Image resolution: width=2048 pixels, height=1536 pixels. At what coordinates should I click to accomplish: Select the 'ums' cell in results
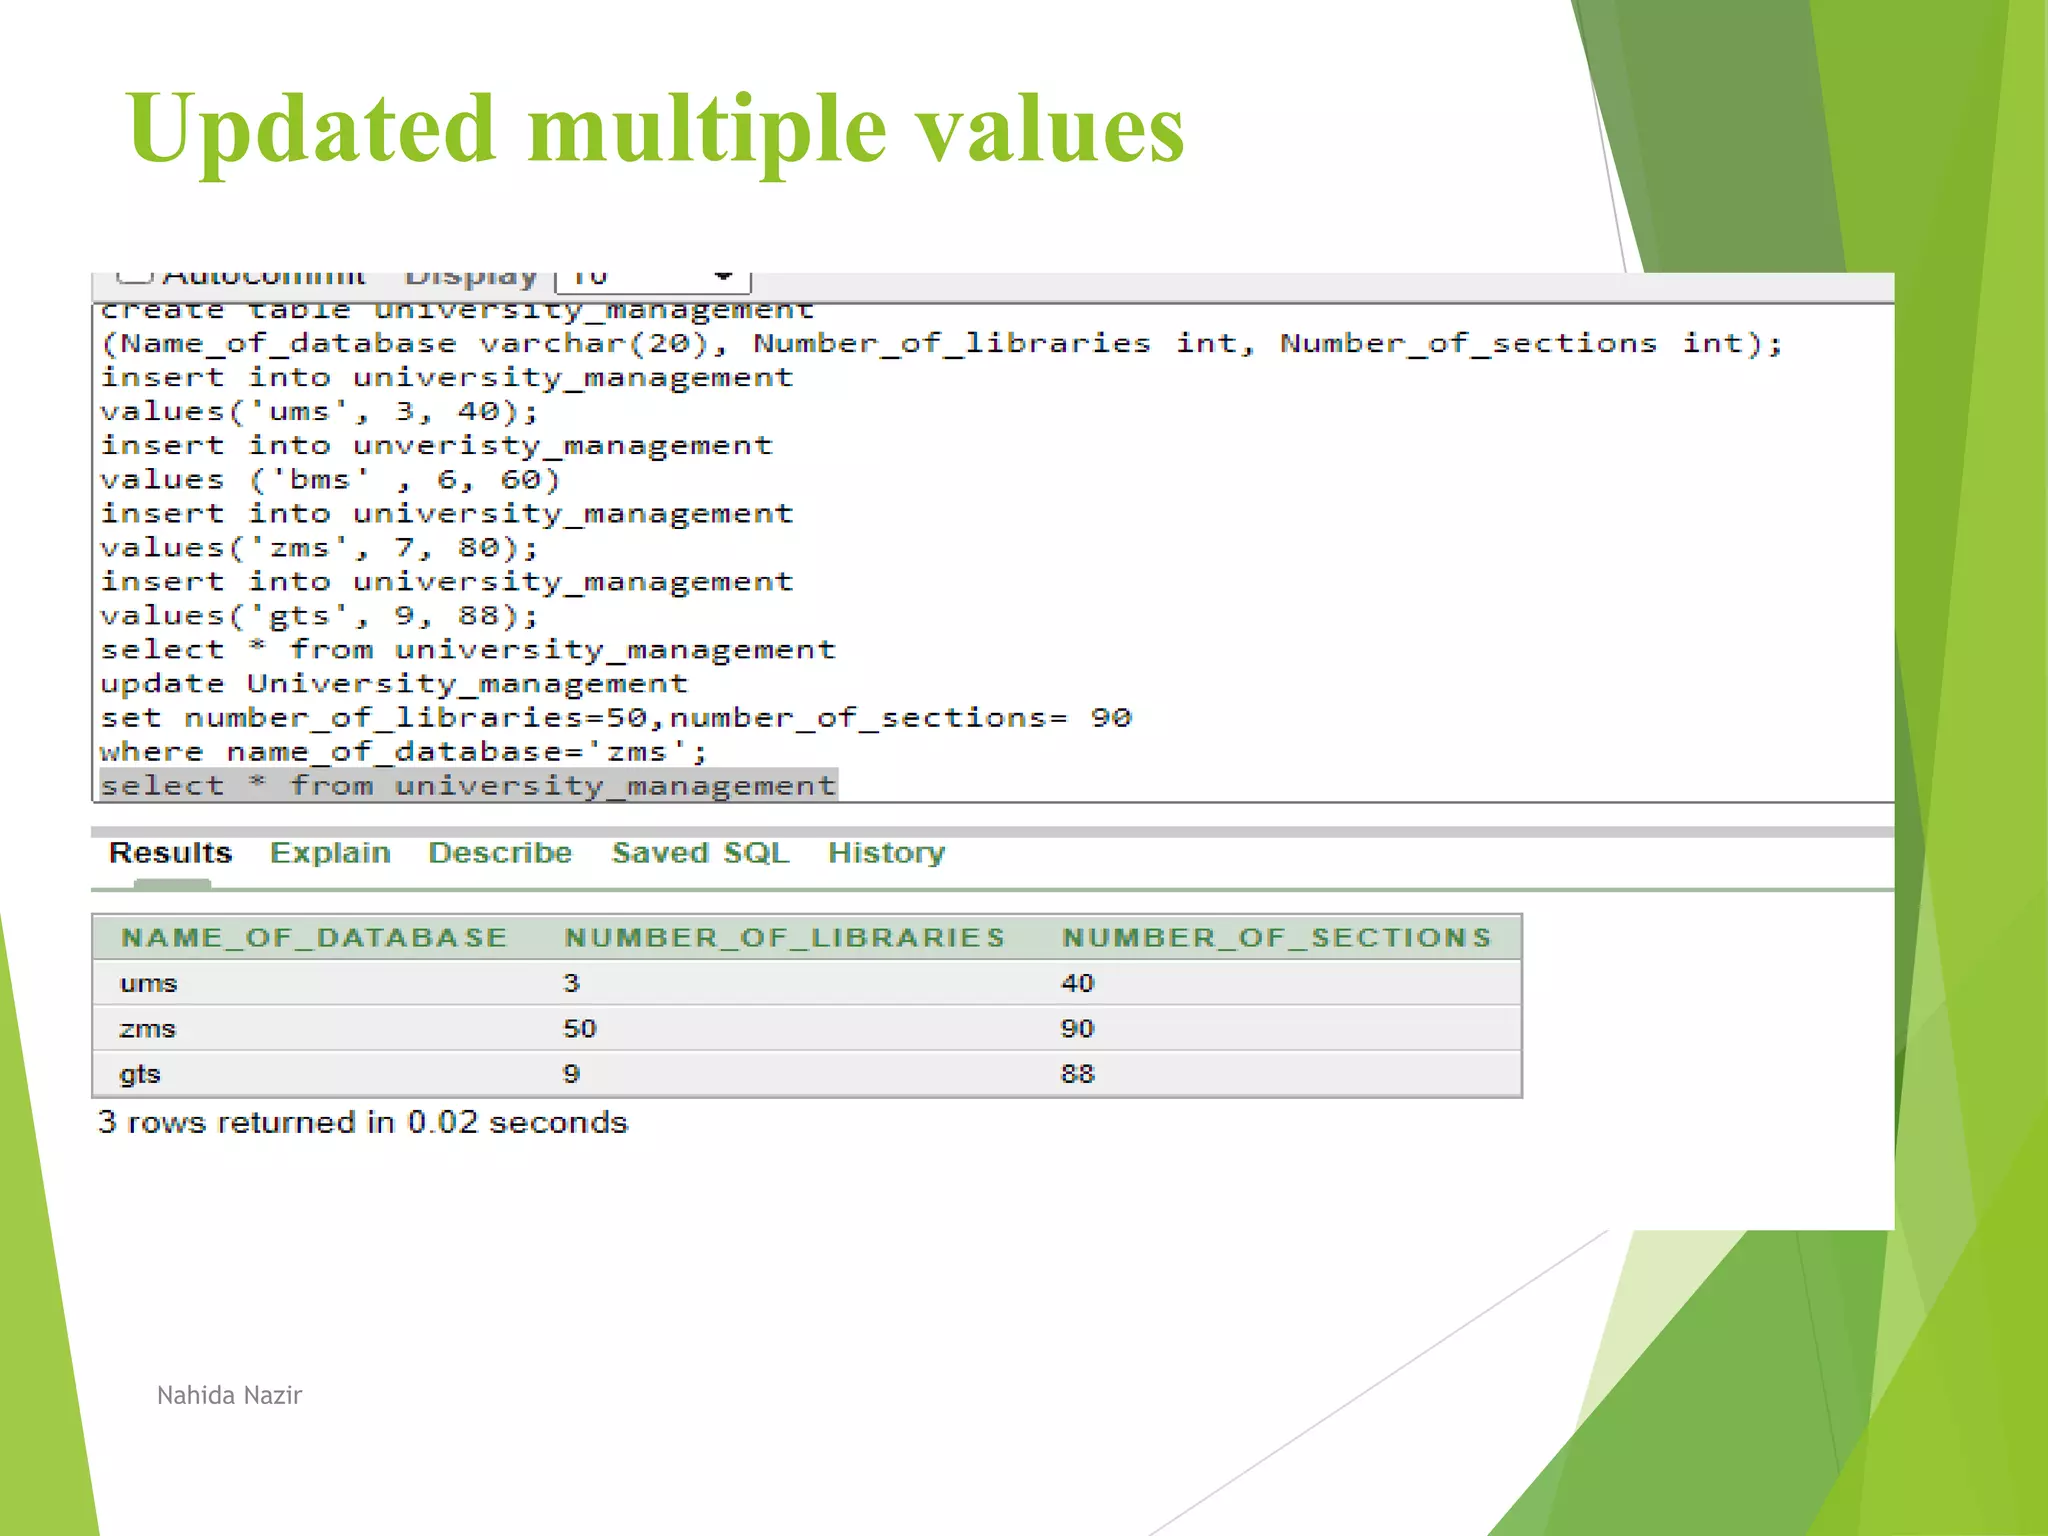click(x=148, y=984)
